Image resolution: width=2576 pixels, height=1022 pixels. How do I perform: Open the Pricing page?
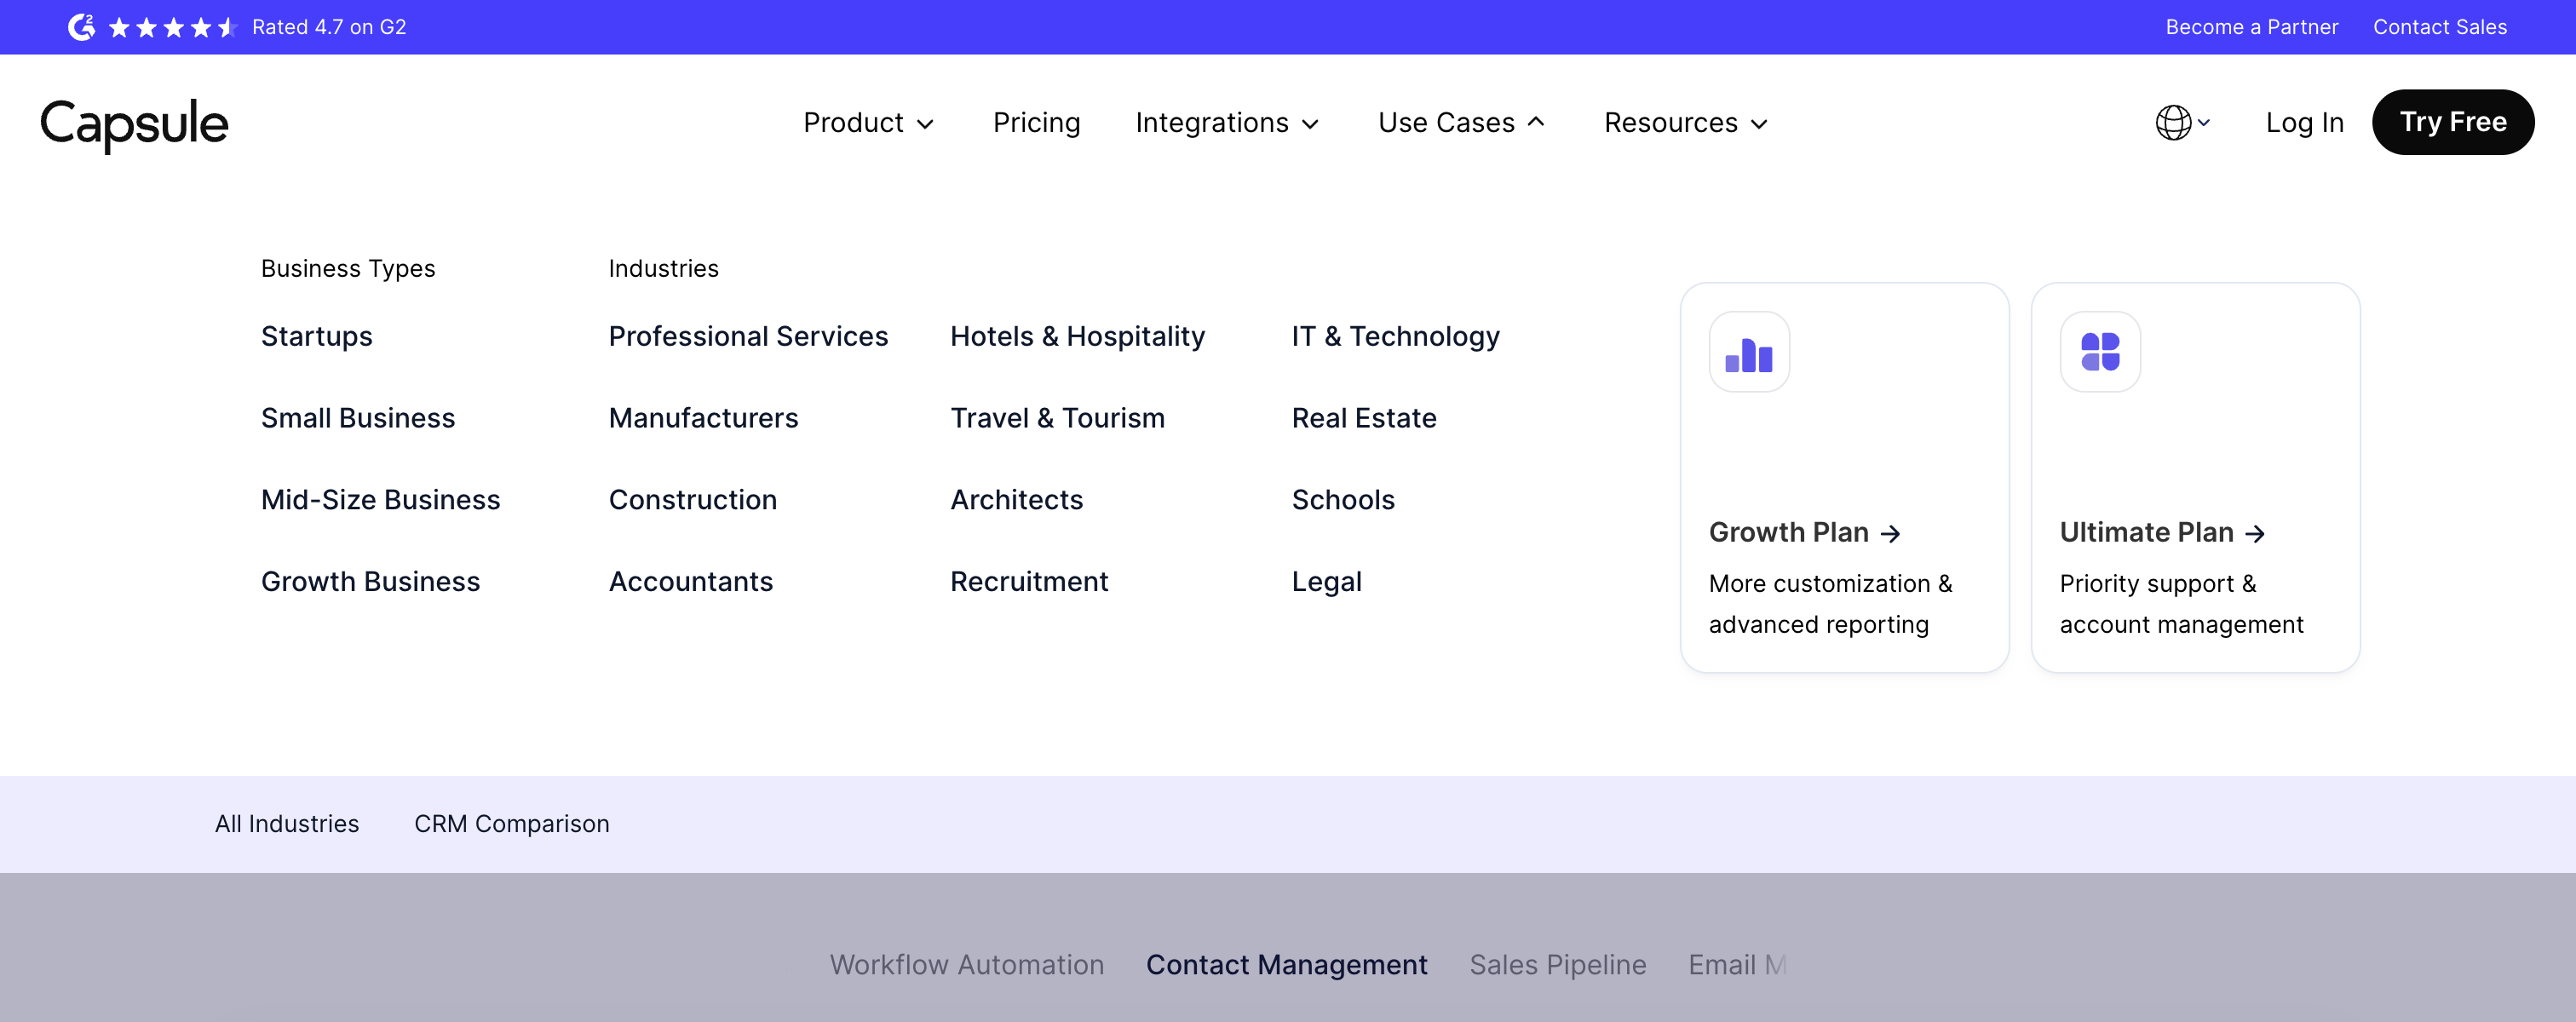(1036, 122)
